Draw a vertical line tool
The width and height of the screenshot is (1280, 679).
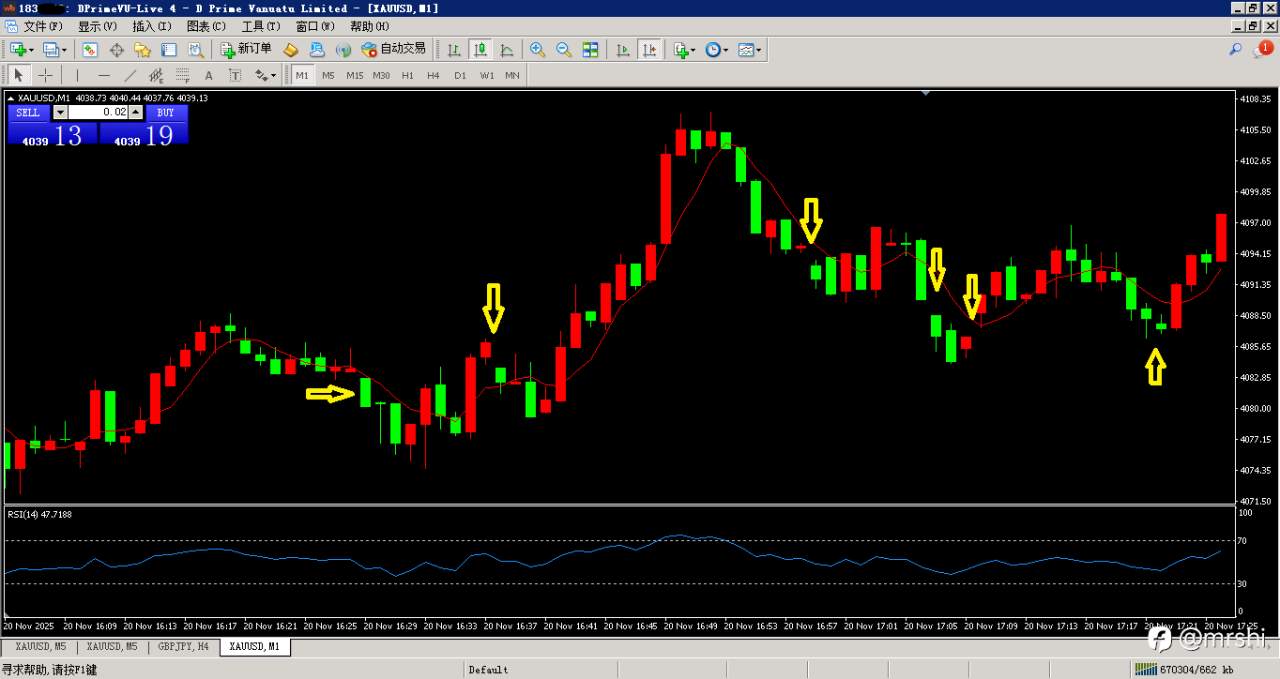(77, 75)
